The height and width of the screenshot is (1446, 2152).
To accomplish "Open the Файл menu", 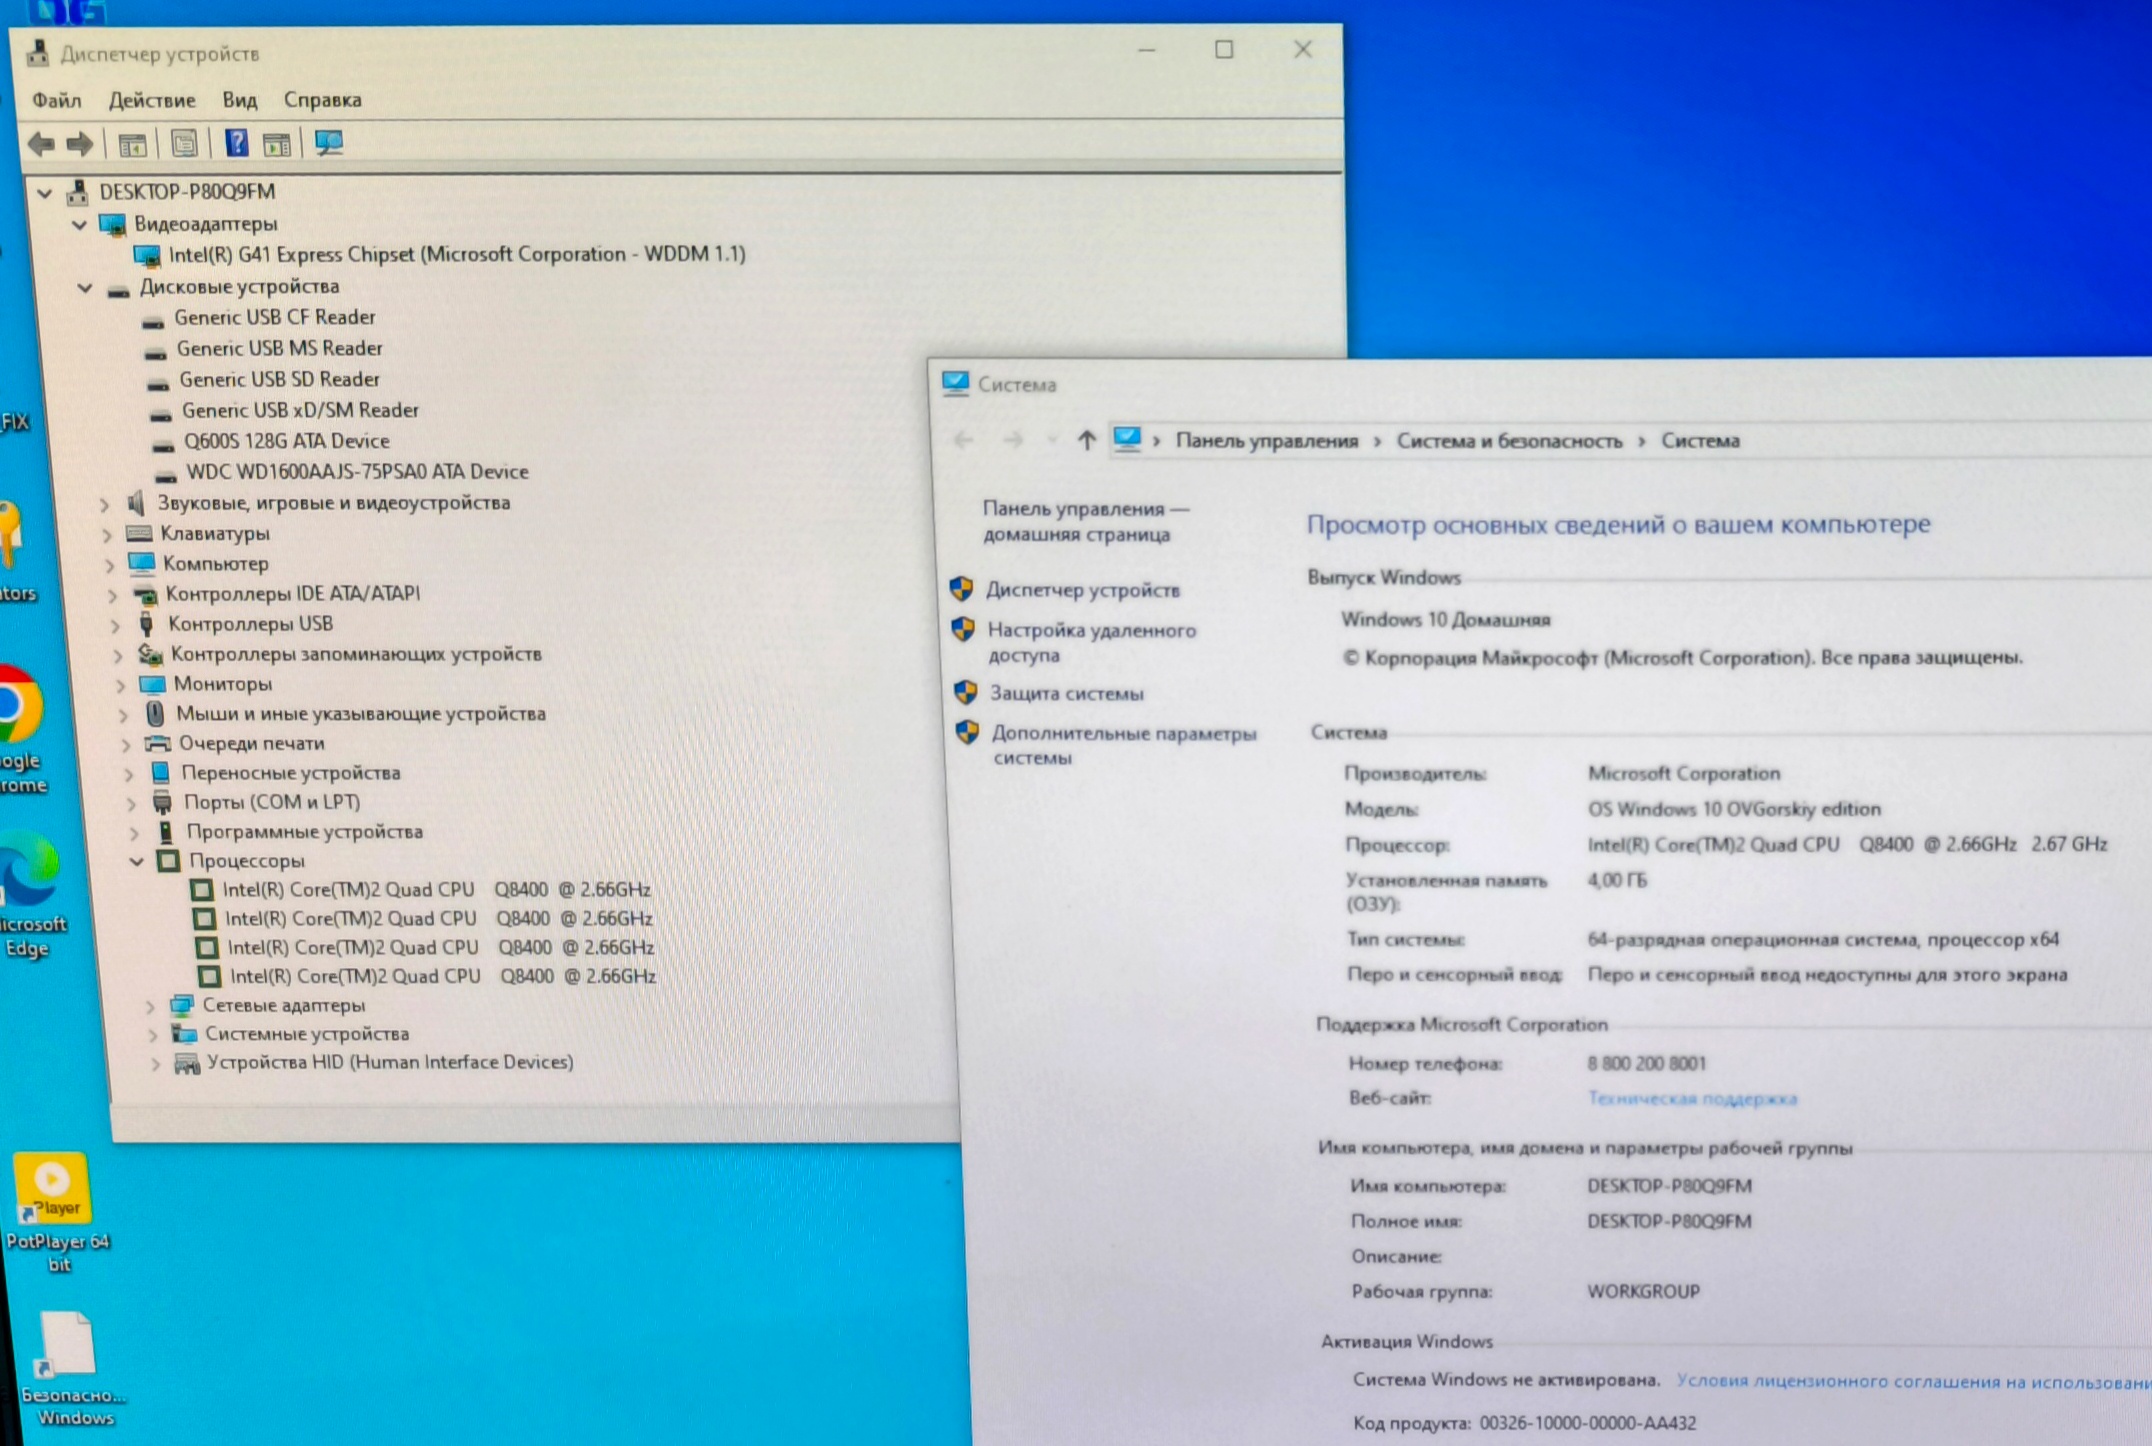I will click(57, 100).
